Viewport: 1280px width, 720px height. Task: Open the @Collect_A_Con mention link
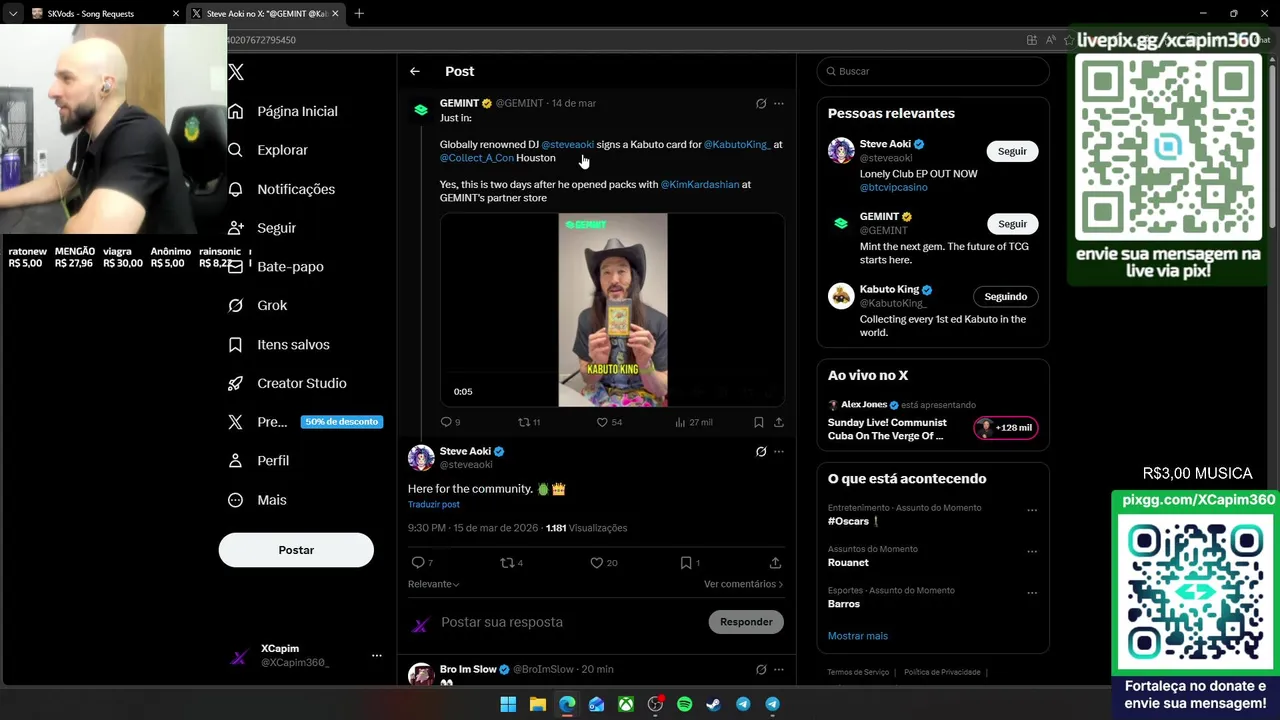tap(477, 158)
